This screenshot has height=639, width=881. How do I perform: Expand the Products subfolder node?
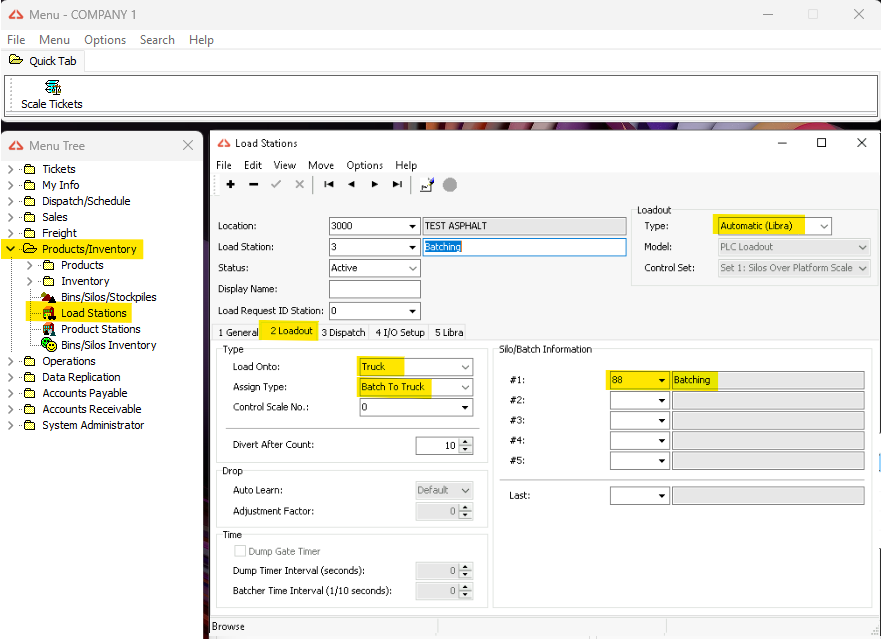point(29,265)
